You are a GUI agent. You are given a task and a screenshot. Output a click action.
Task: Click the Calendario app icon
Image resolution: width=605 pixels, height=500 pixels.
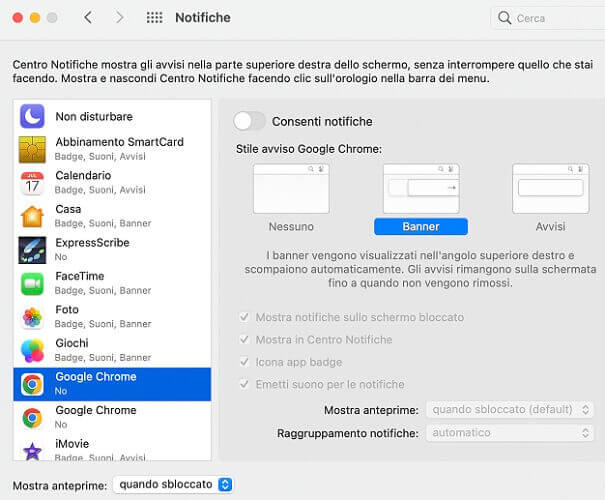click(32, 183)
